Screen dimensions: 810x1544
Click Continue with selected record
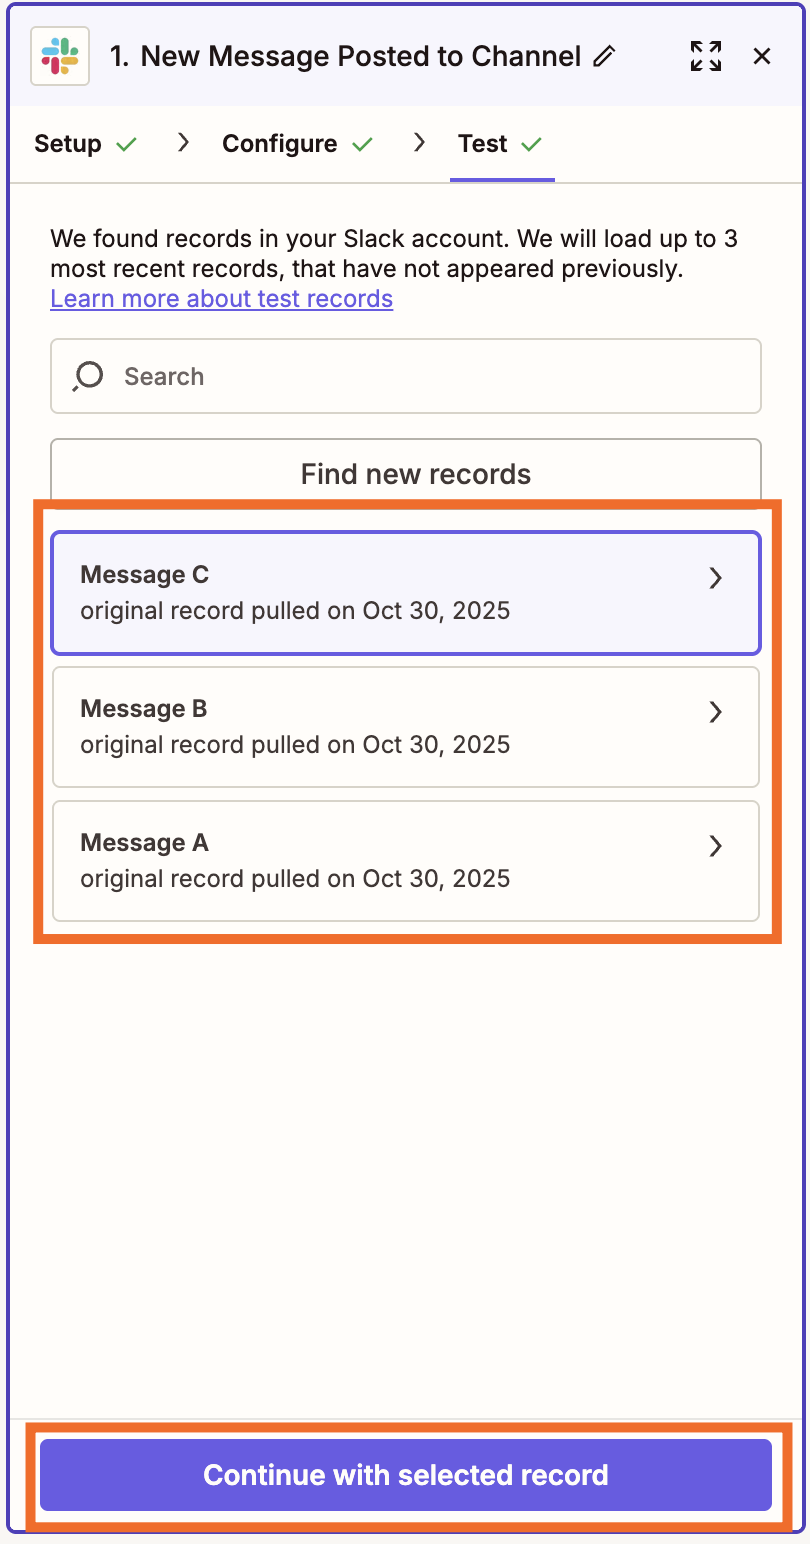click(x=405, y=1474)
